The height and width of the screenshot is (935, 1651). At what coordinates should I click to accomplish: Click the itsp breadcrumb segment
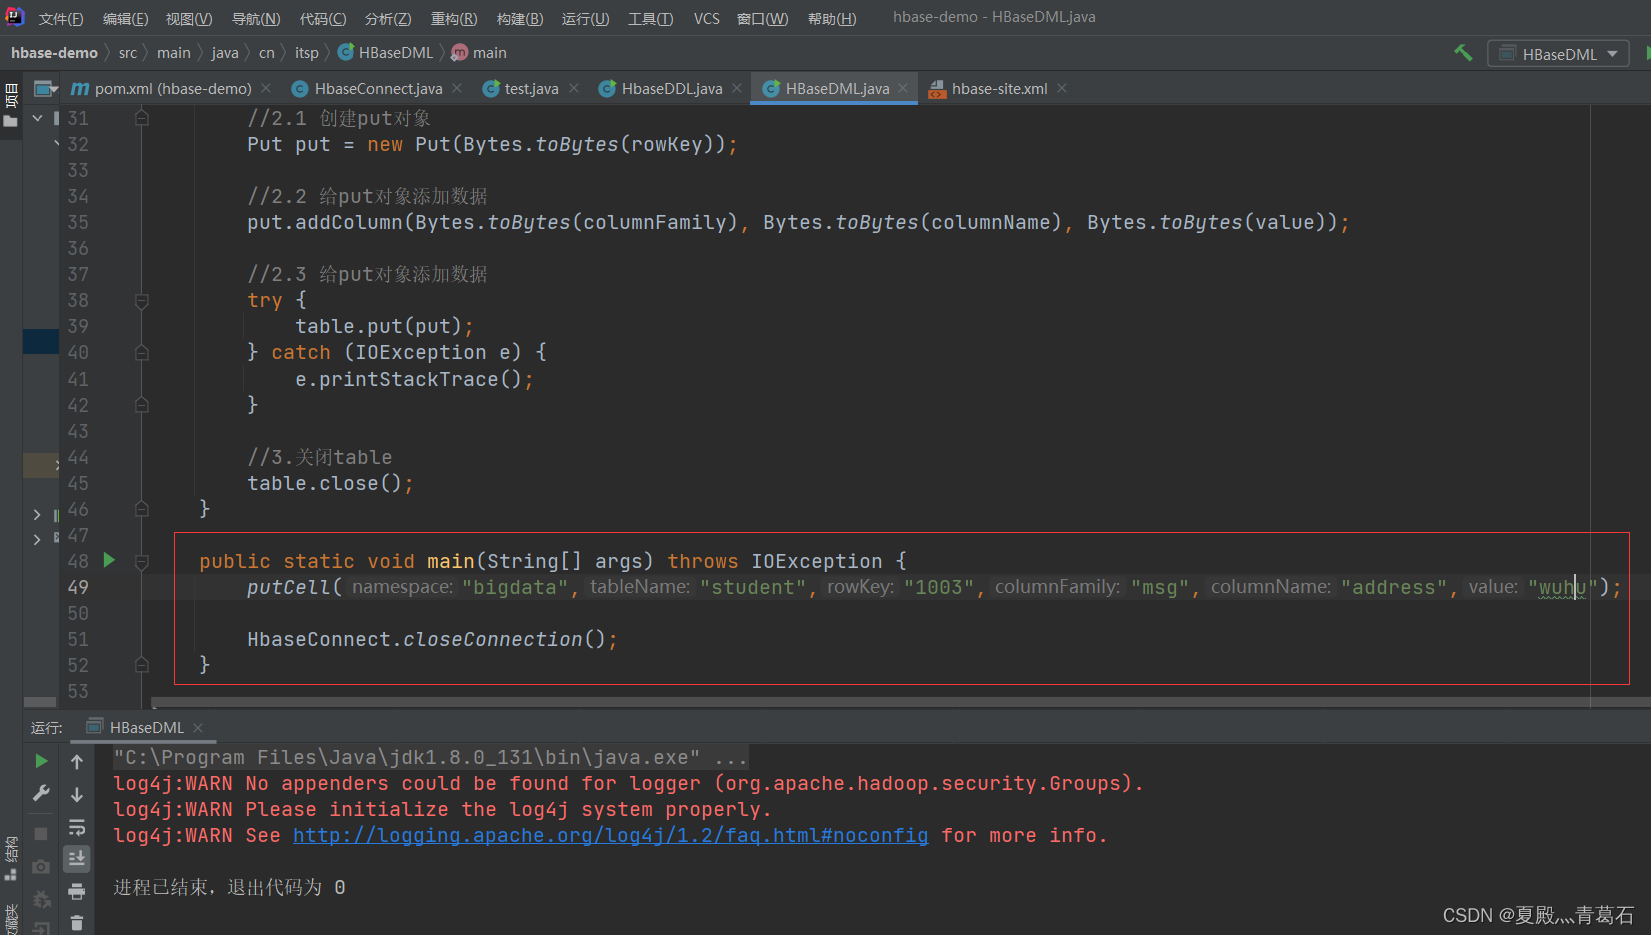(x=307, y=53)
